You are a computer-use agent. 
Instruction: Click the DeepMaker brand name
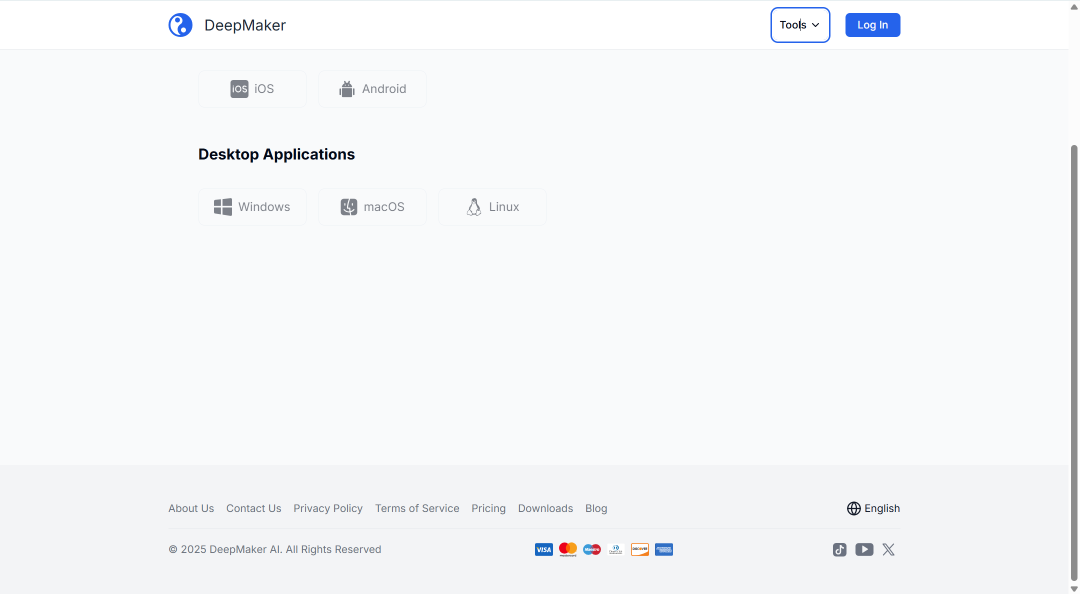tap(245, 25)
